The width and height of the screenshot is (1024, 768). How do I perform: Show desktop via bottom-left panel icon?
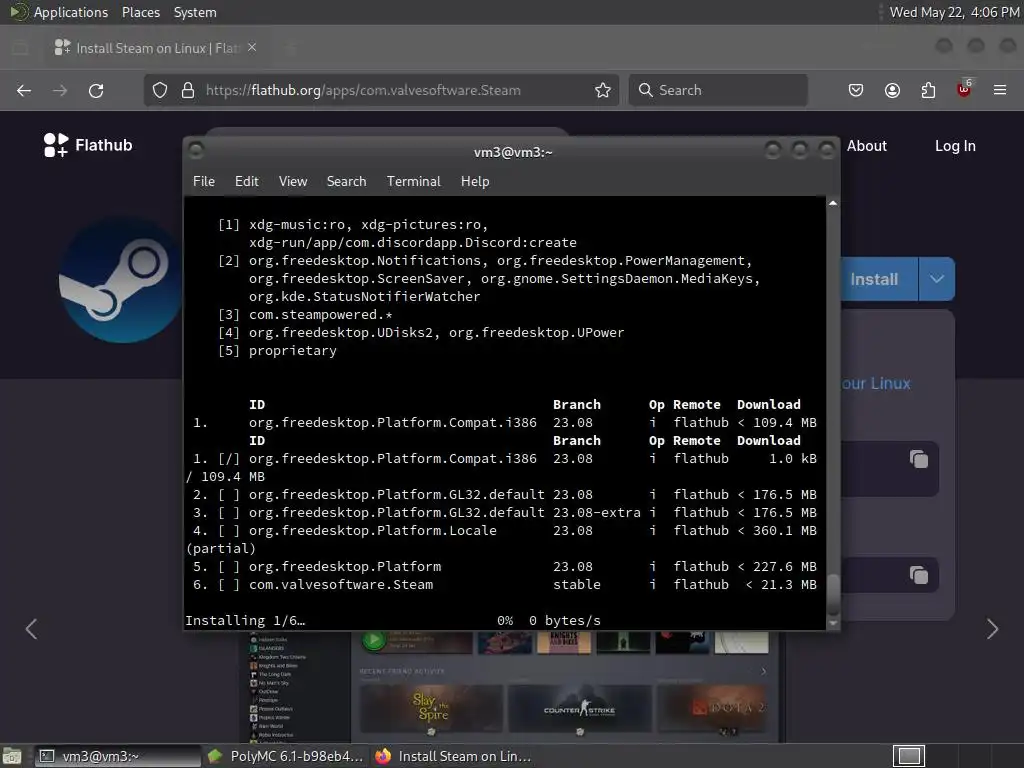point(12,756)
